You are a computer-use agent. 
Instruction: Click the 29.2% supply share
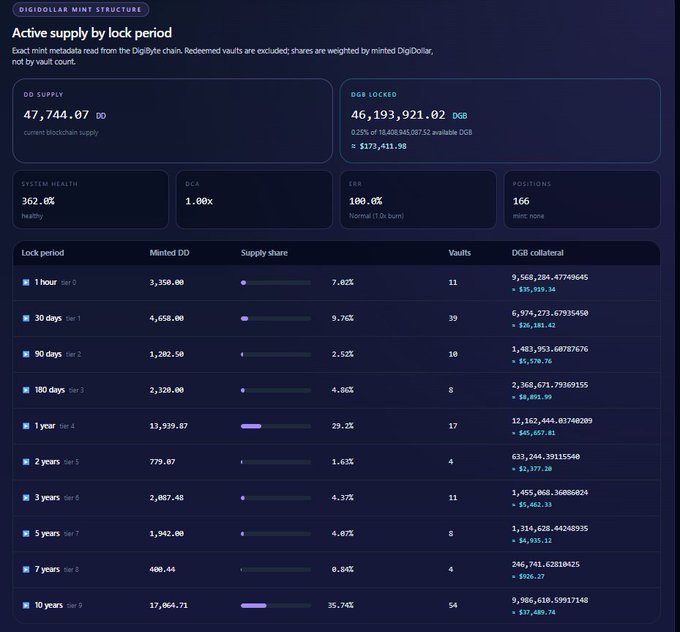343,426
